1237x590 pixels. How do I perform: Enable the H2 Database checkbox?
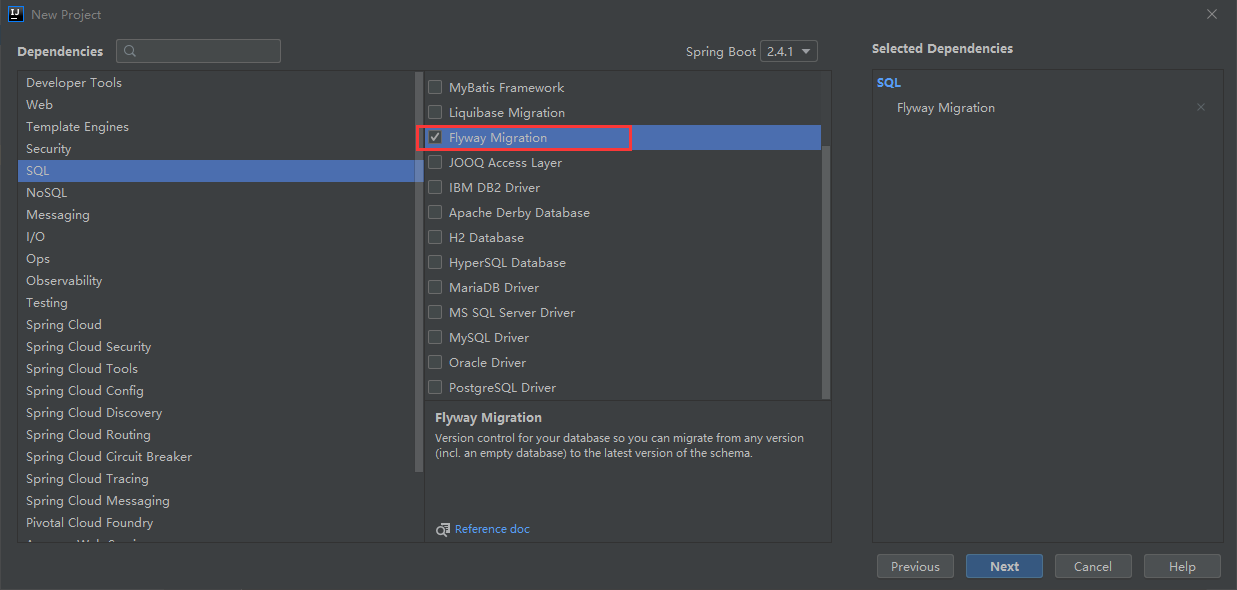[435, 237]
